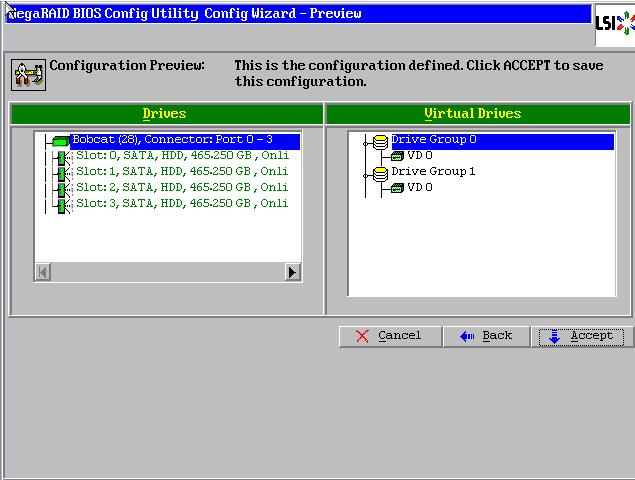The width and height of the screenshot is (635, 480).
Task: Click the Drives list right scroll arrow
Action: [292, 272]
